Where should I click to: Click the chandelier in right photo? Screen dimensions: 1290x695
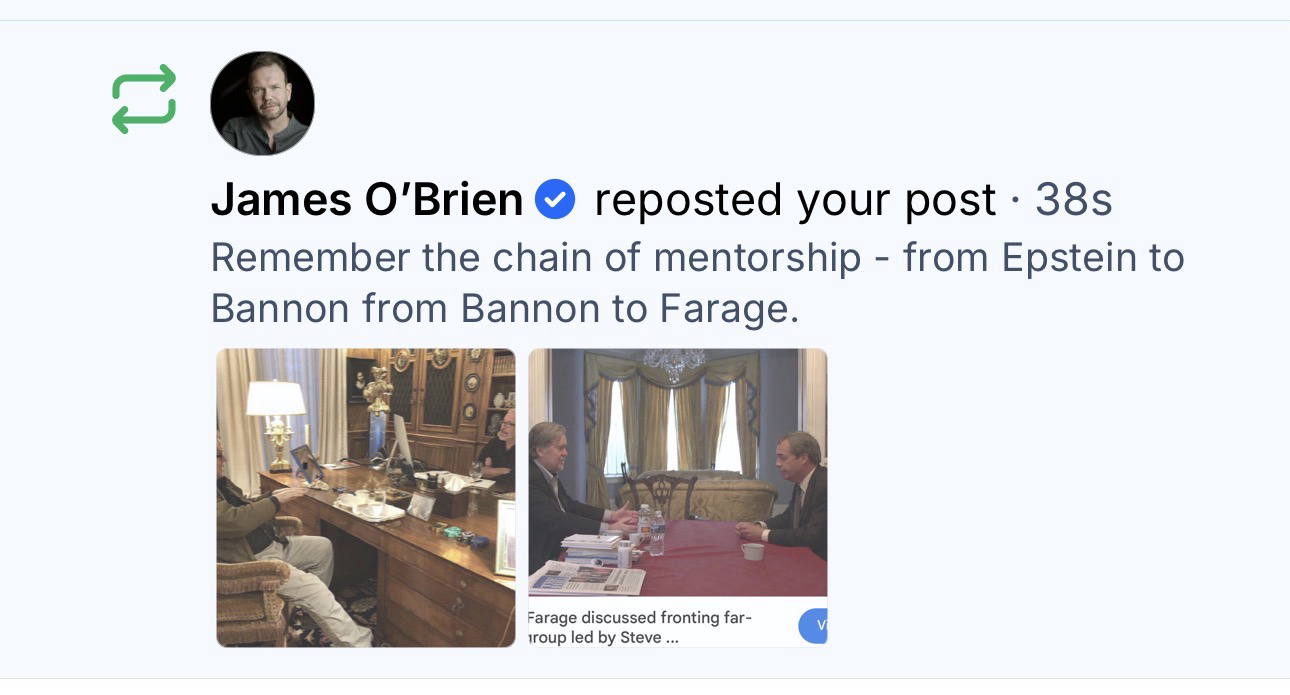click(x=675, y=363)
